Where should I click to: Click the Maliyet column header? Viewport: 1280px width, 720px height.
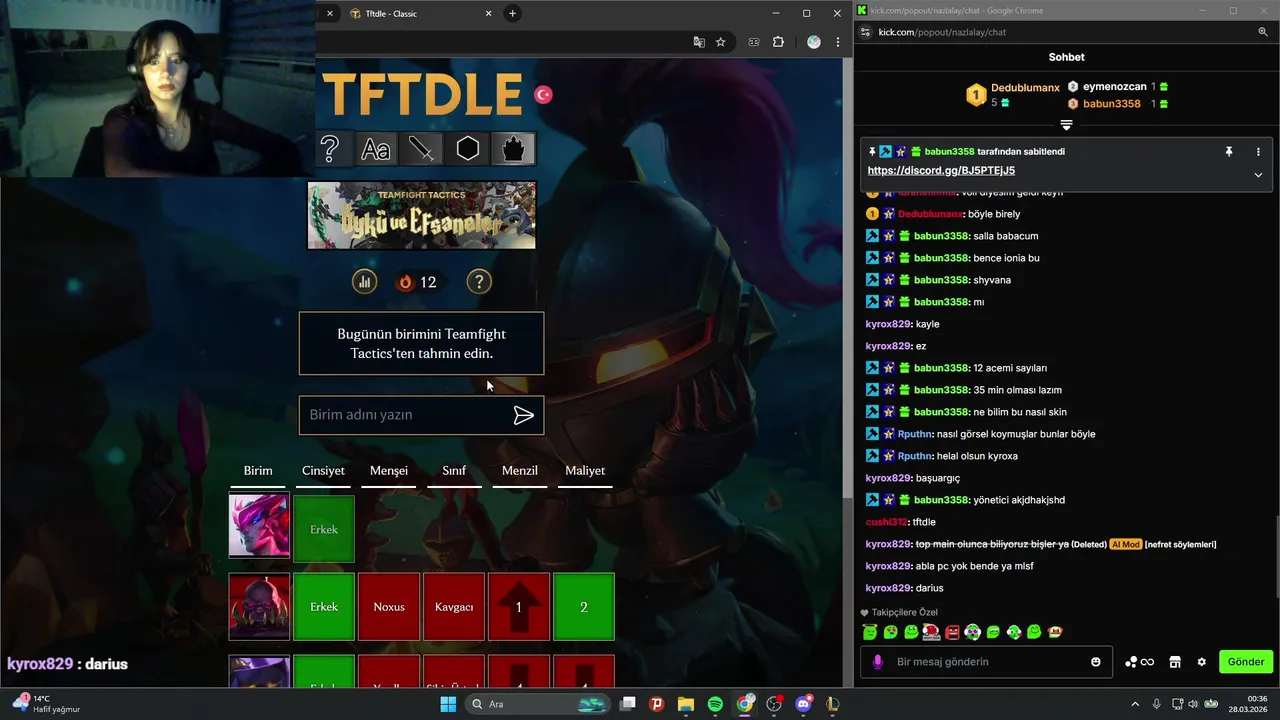point(585,471)
